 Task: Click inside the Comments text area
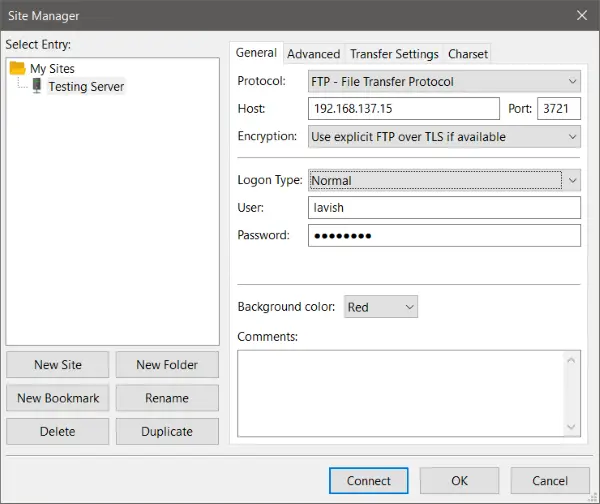[x=401, y=393]
